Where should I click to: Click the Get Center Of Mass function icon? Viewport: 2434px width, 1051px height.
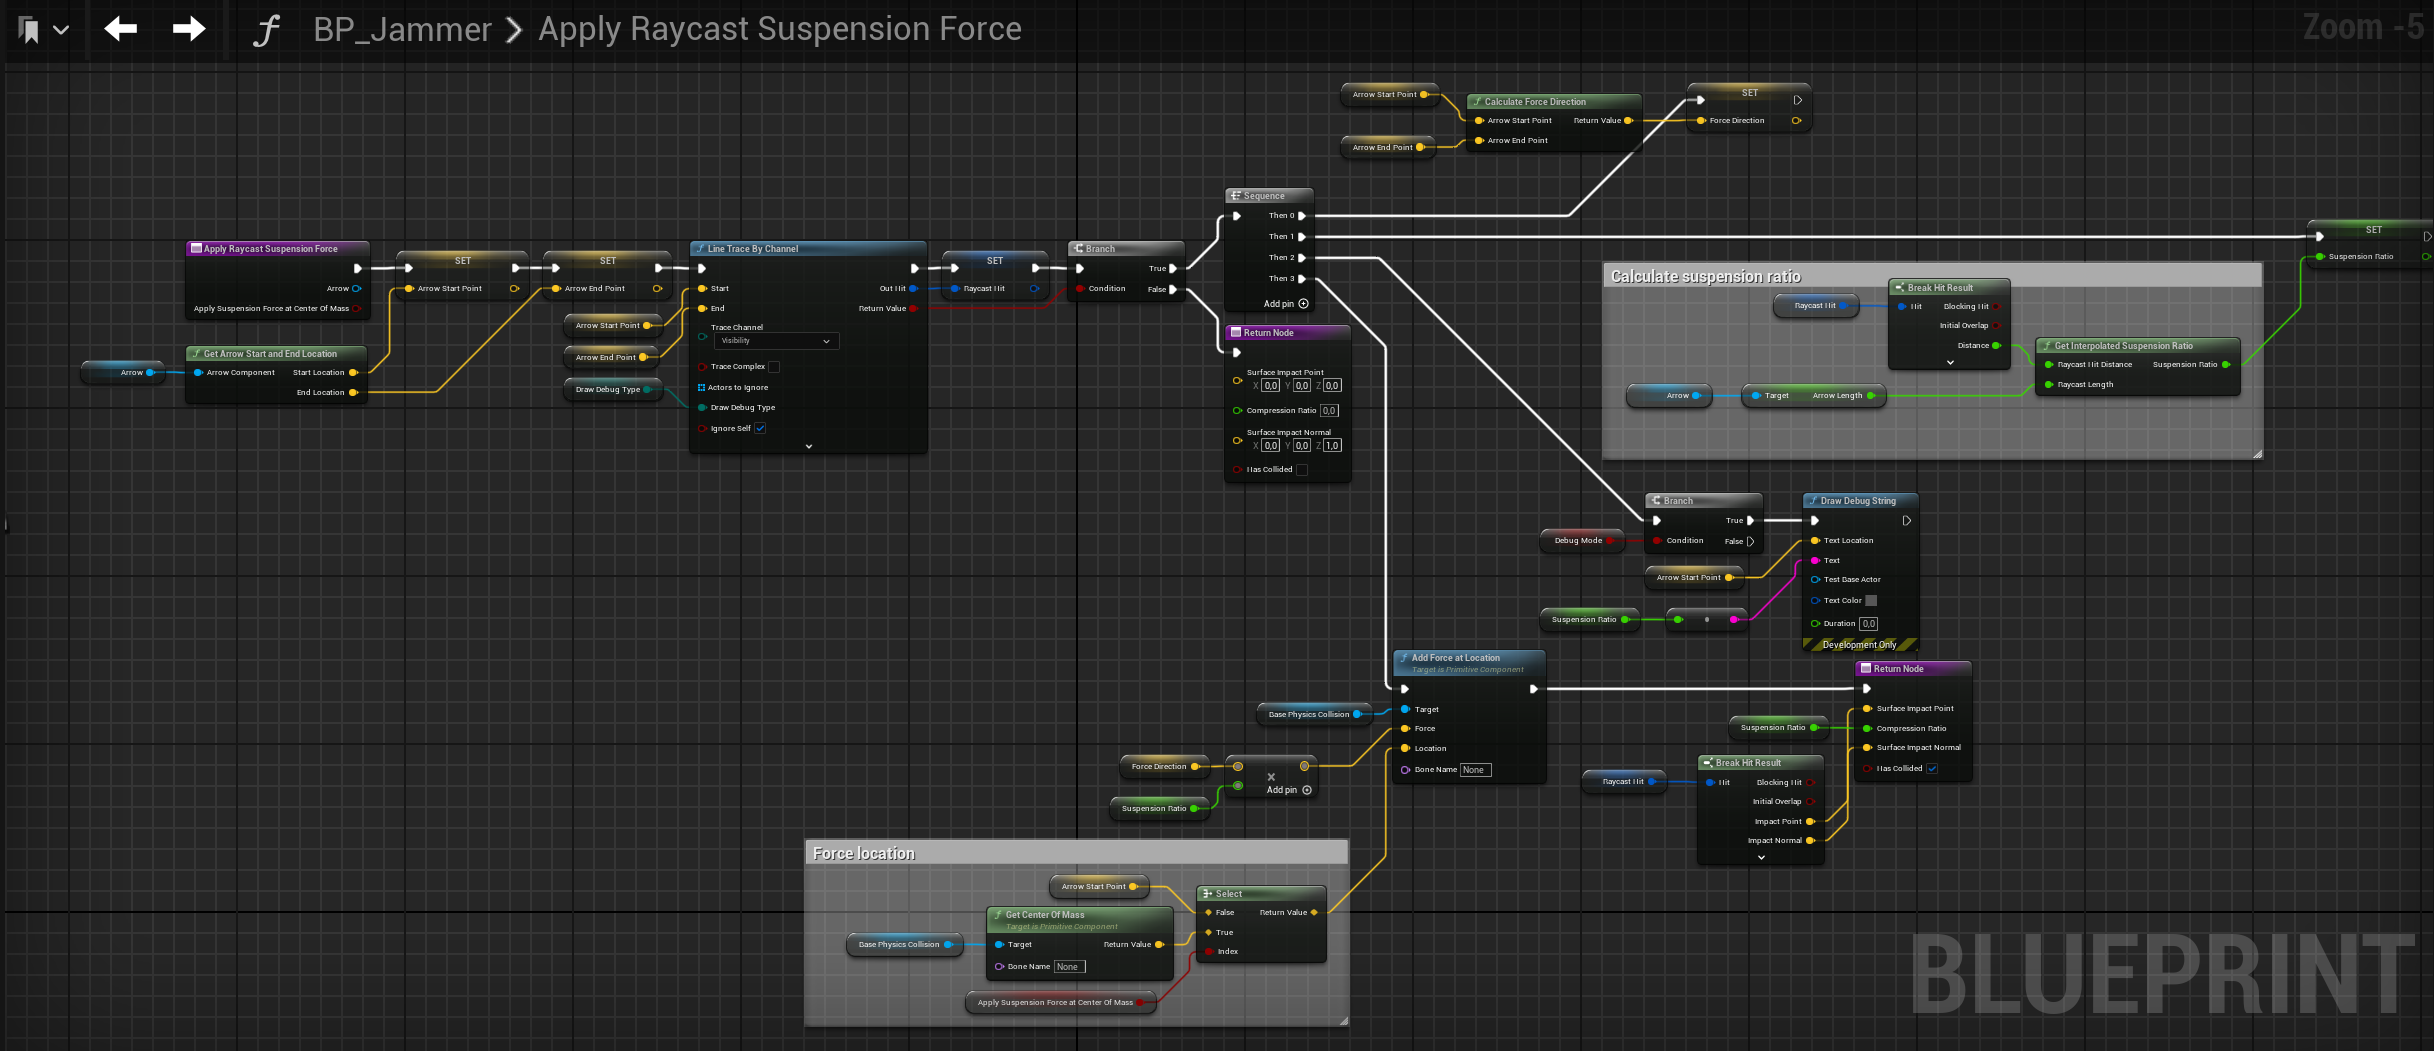click(x=997, y=915)
